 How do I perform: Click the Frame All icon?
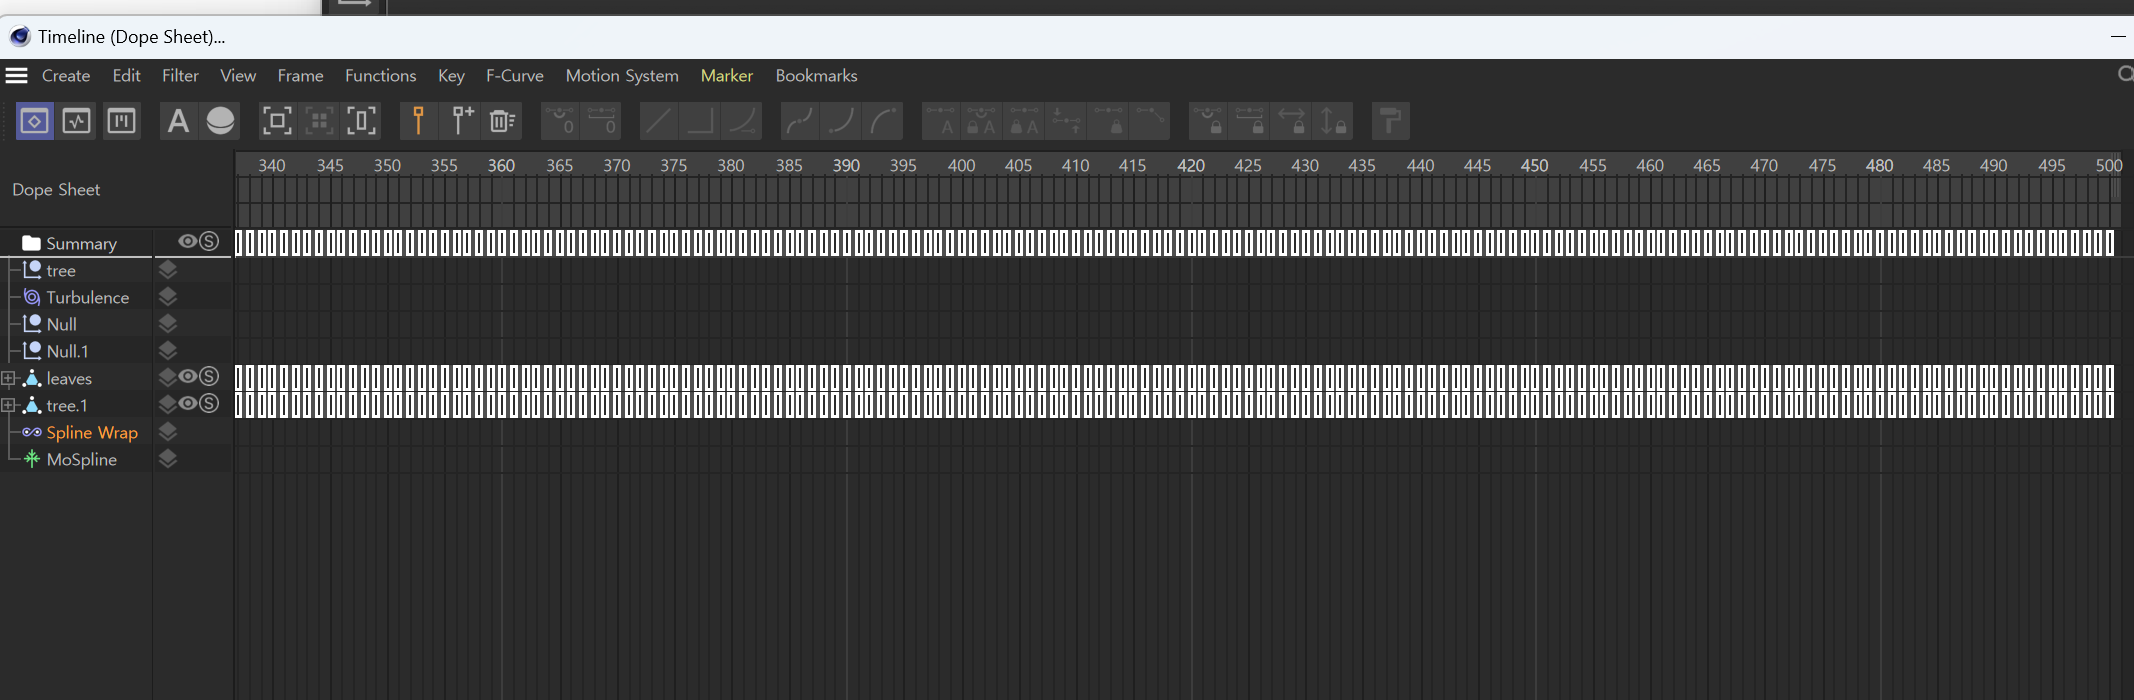pos(277,121)
